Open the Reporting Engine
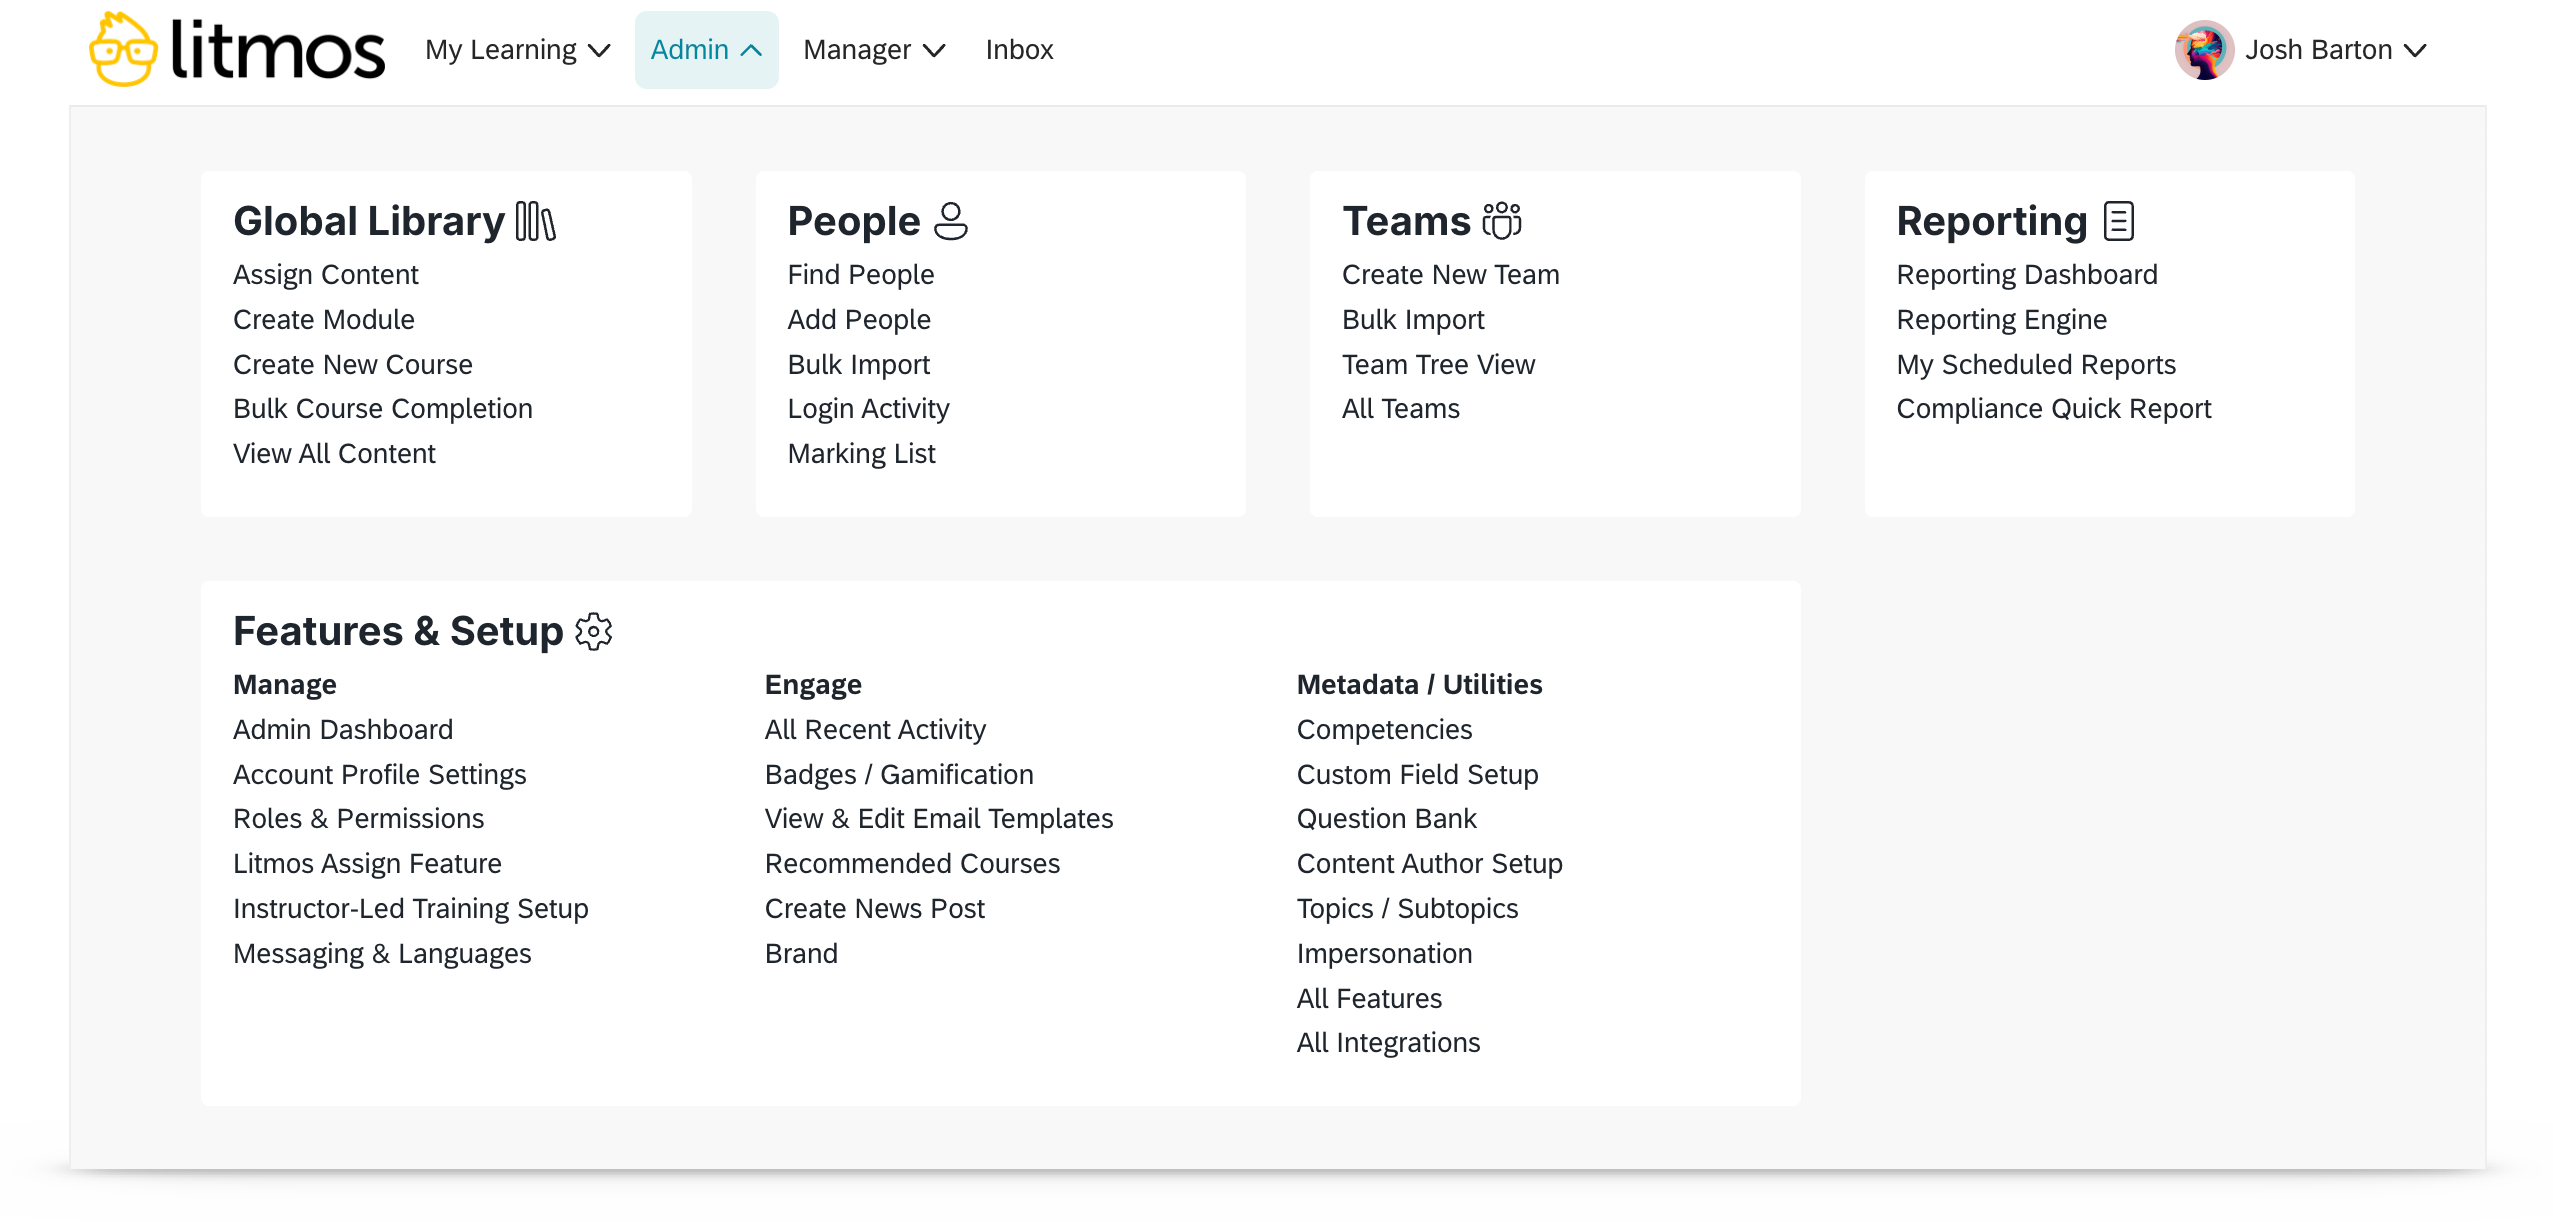 click(2001, 319)
